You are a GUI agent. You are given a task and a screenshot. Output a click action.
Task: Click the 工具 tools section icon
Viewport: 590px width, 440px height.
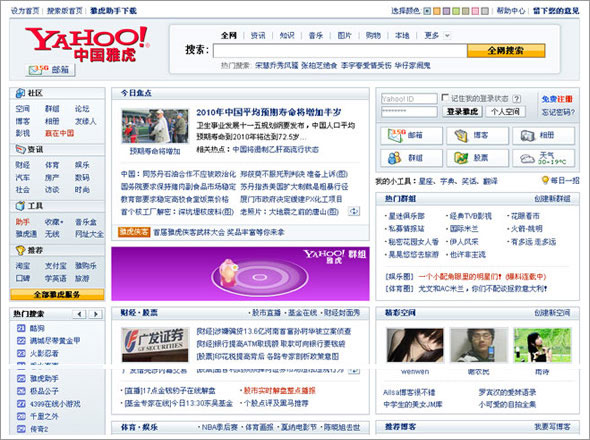coord(20,206)
